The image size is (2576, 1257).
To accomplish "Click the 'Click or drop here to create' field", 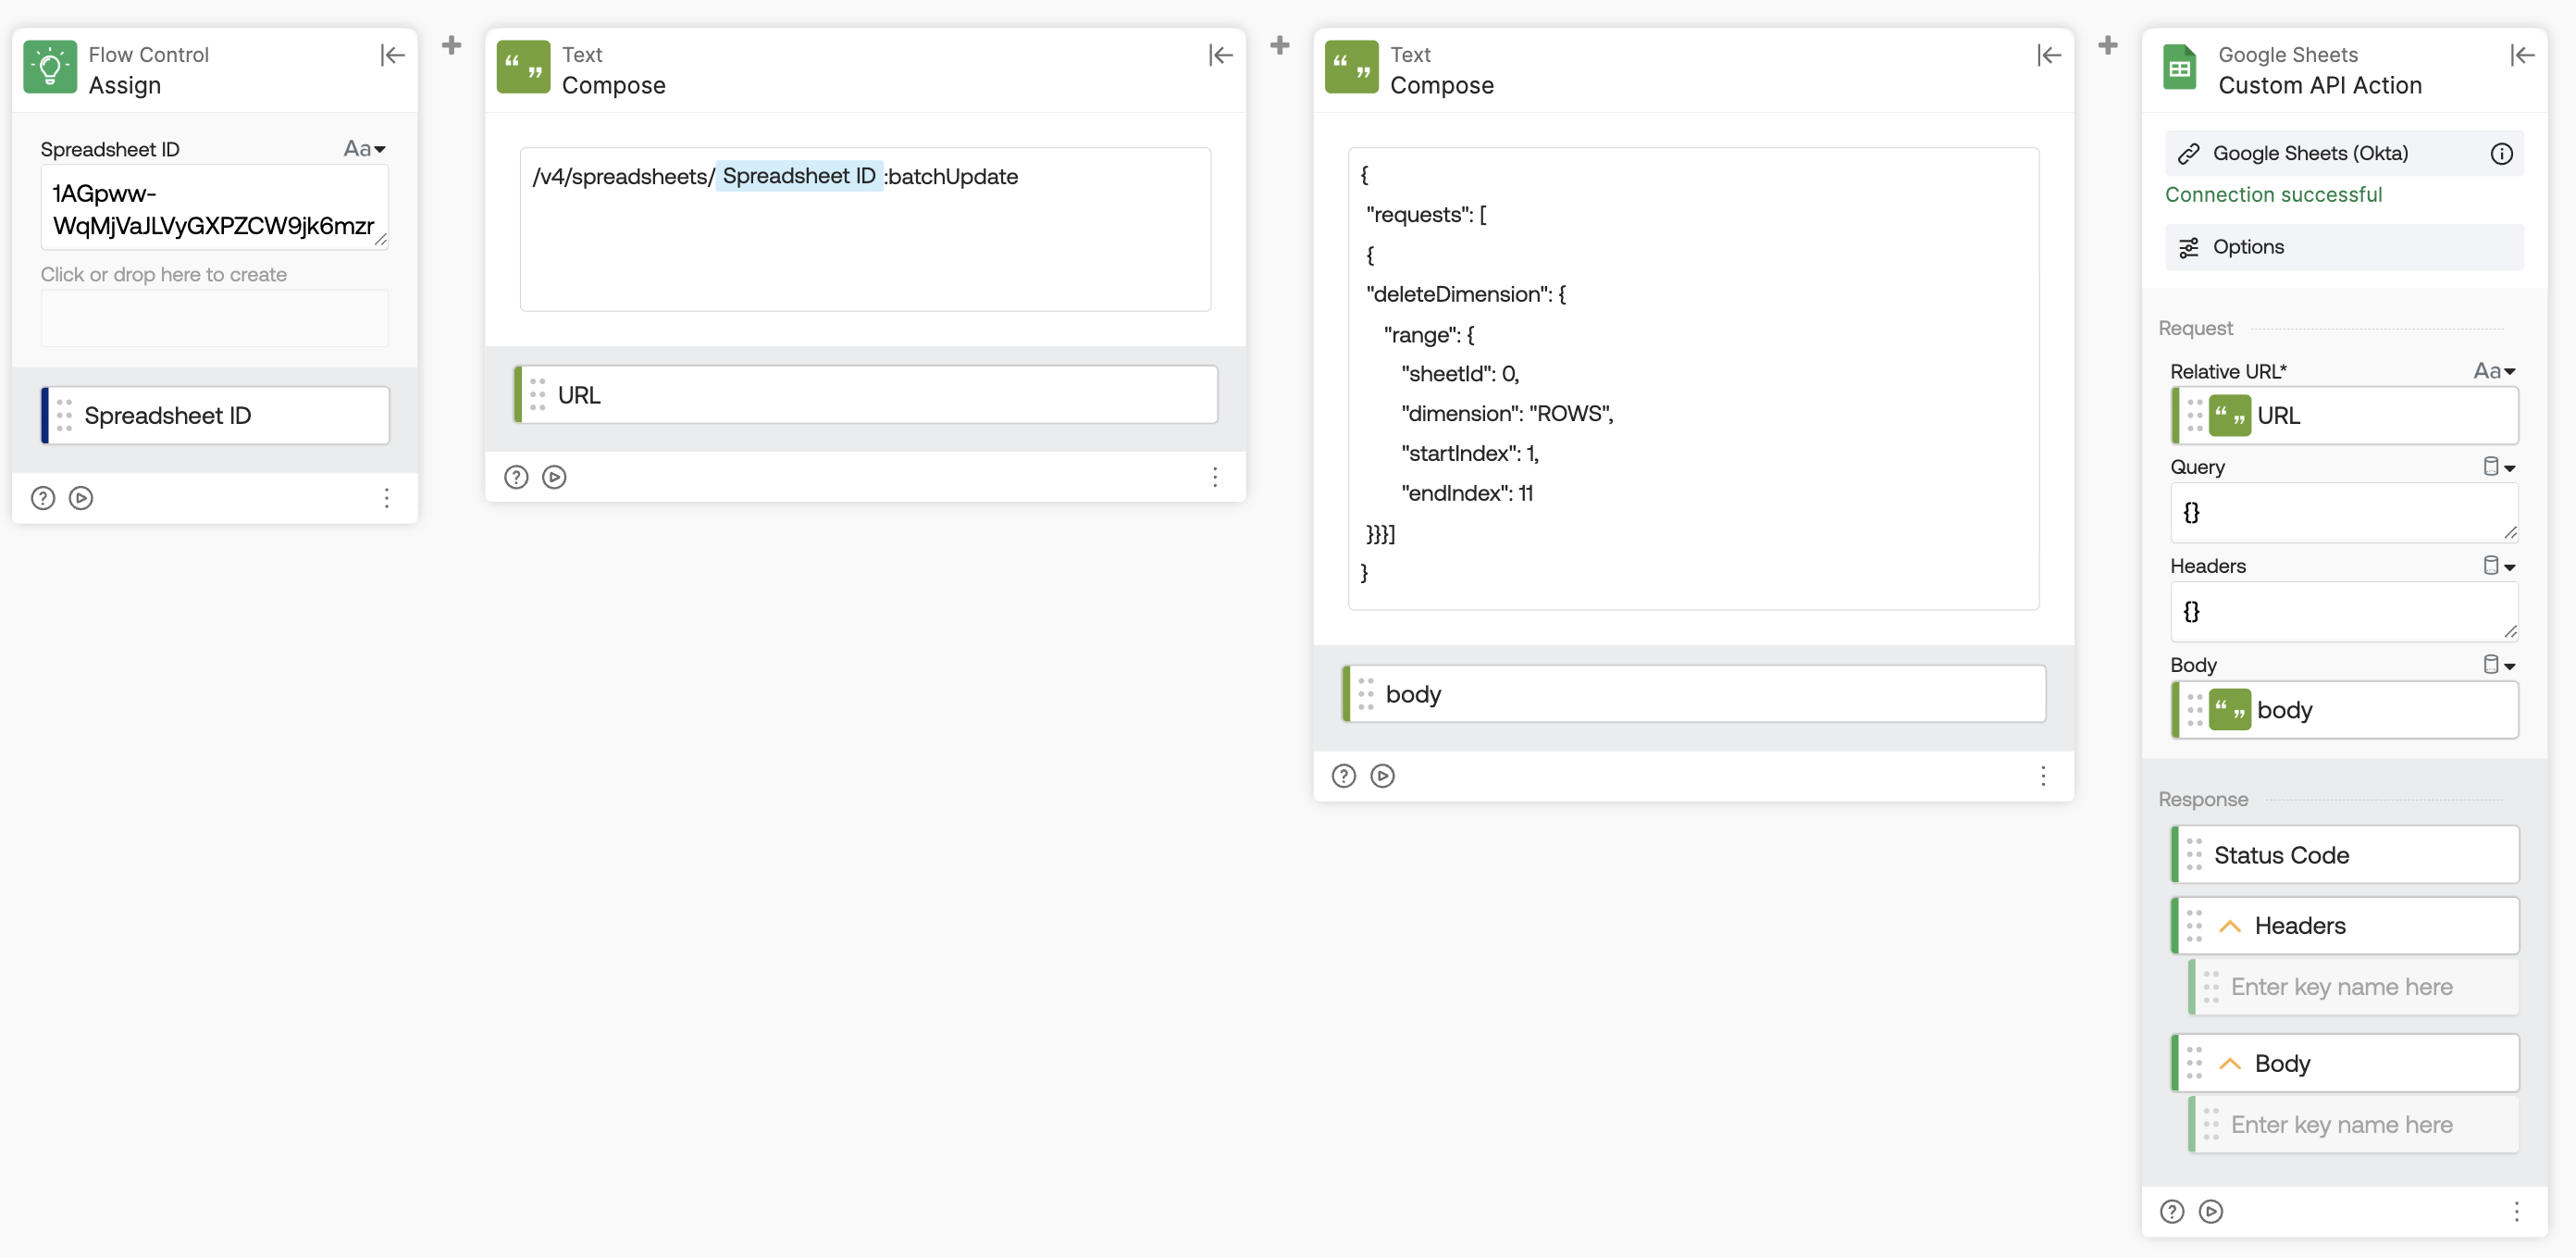I will 214,318.
